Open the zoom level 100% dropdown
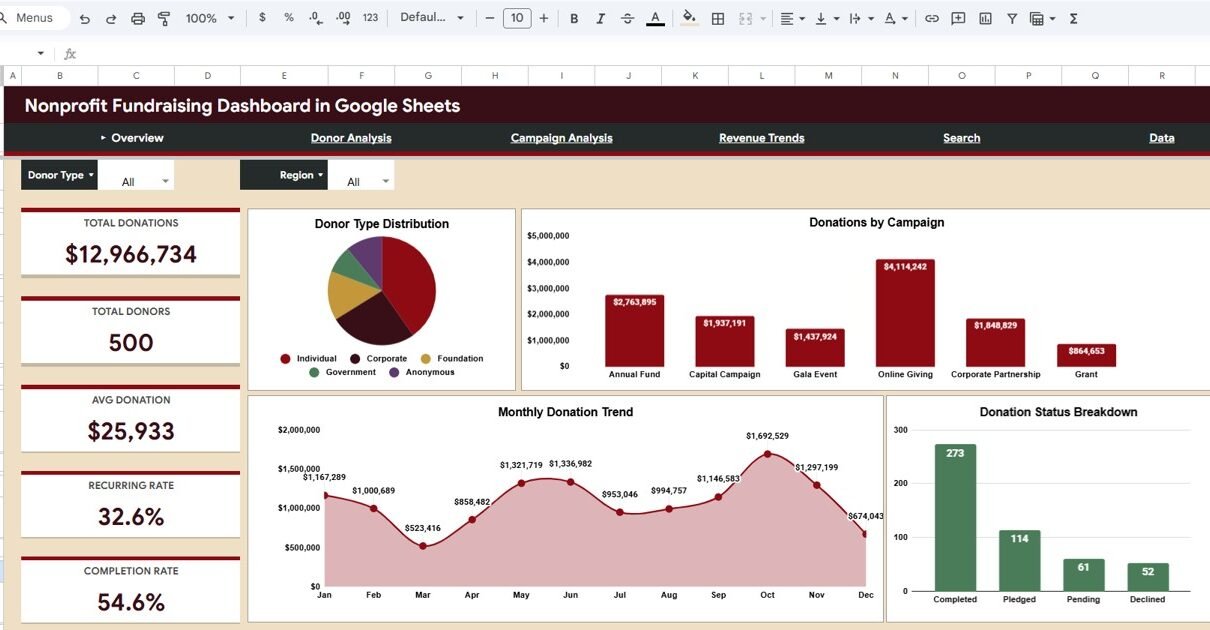 (210, 19)
